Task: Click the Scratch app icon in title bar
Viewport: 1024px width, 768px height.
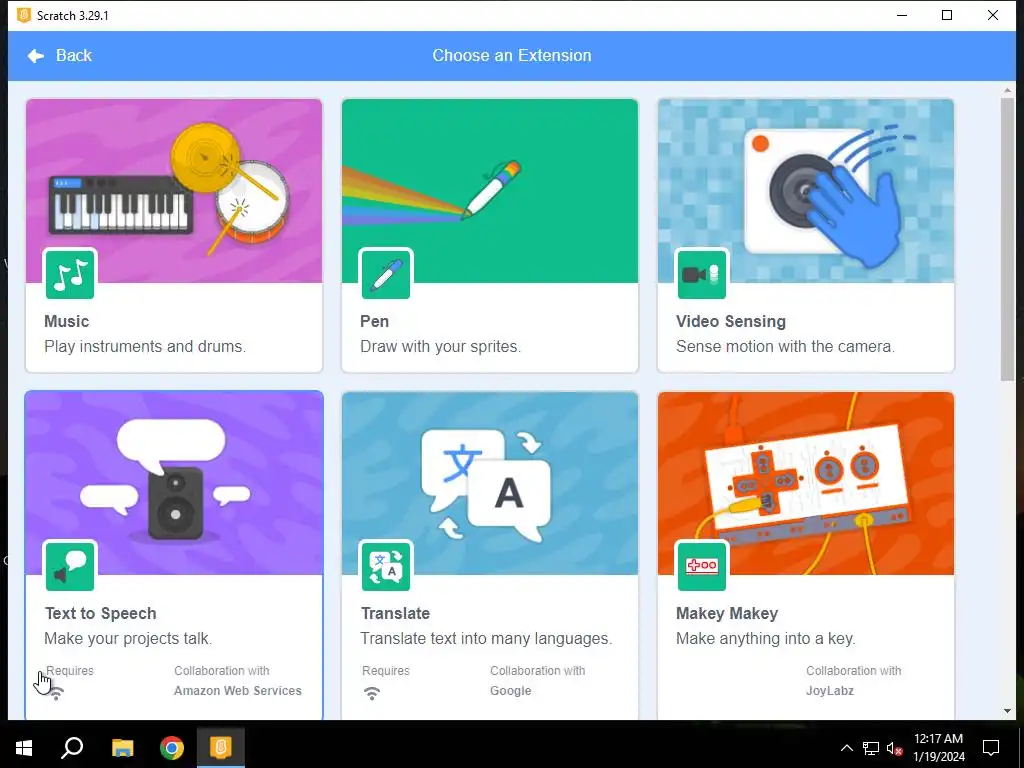Action: click(24, 15)
